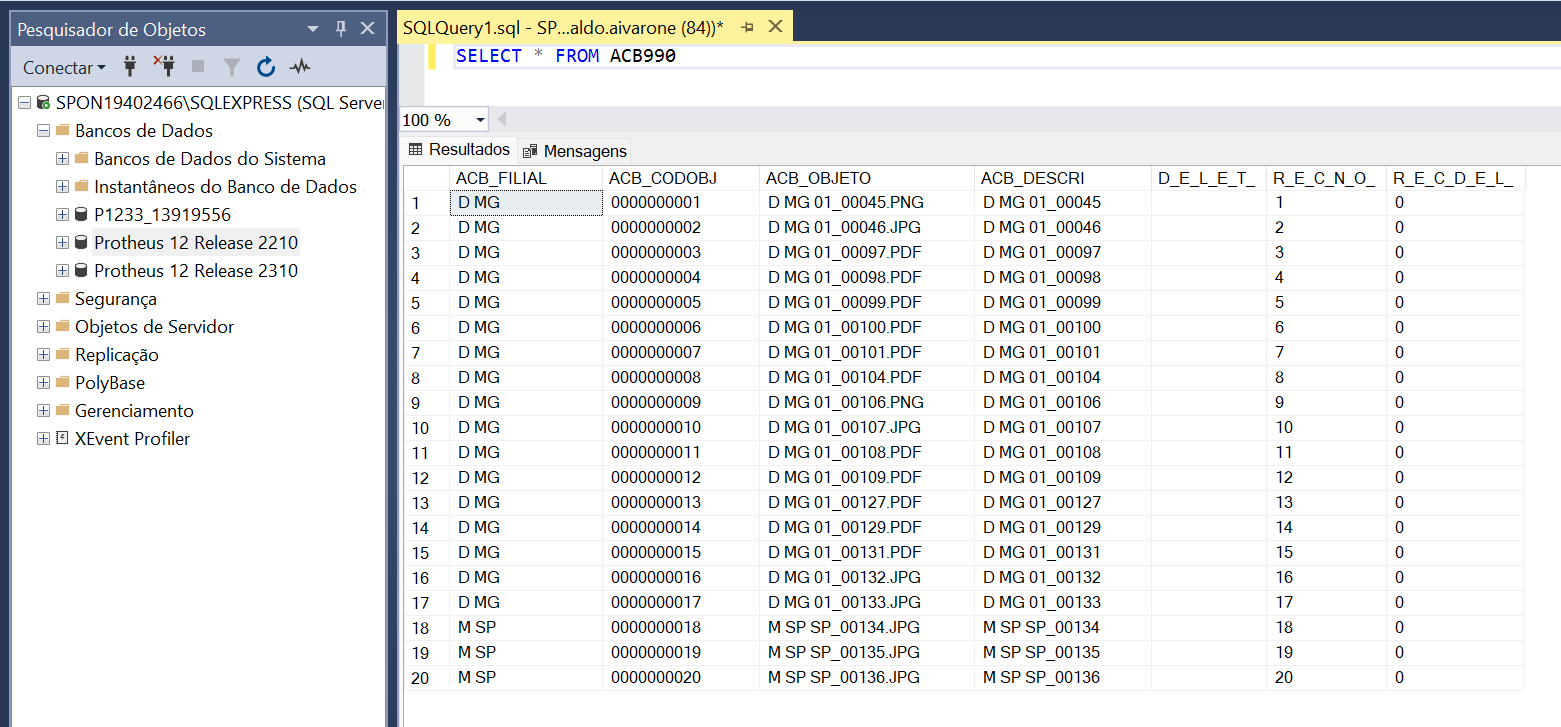Pin the Pesquisador de Objetos panel
The width and height of the screenshot is (1561, 727).
point(341,28)
